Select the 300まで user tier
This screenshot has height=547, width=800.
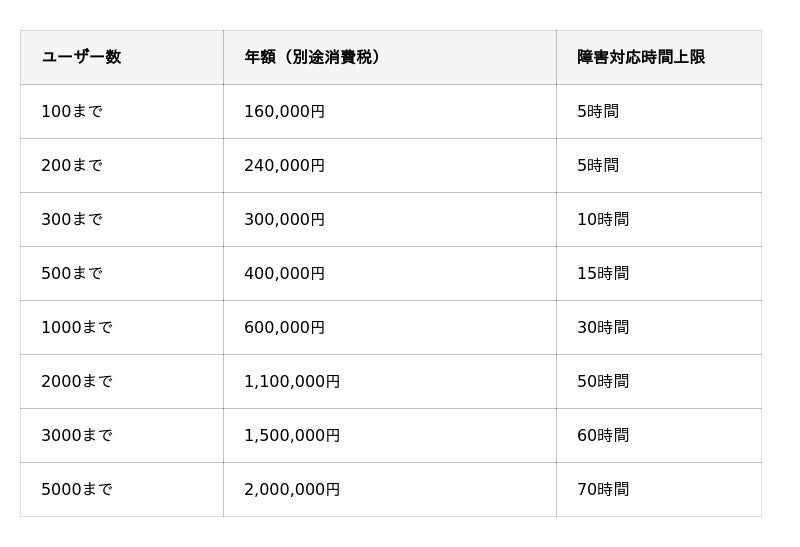[x=72, y=219]
